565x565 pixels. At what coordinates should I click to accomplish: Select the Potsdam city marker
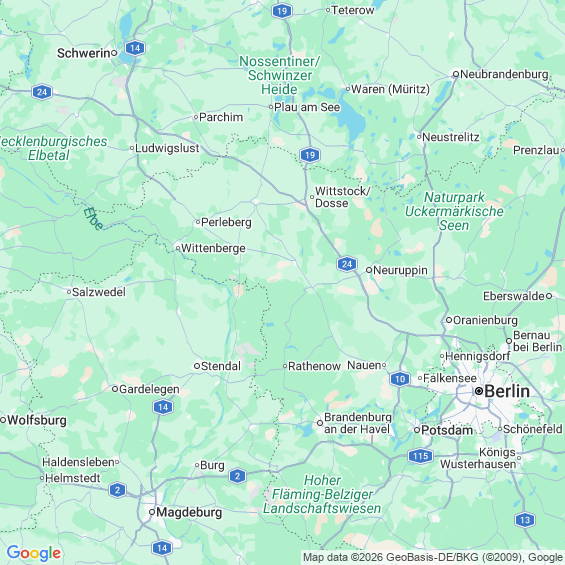417,430
